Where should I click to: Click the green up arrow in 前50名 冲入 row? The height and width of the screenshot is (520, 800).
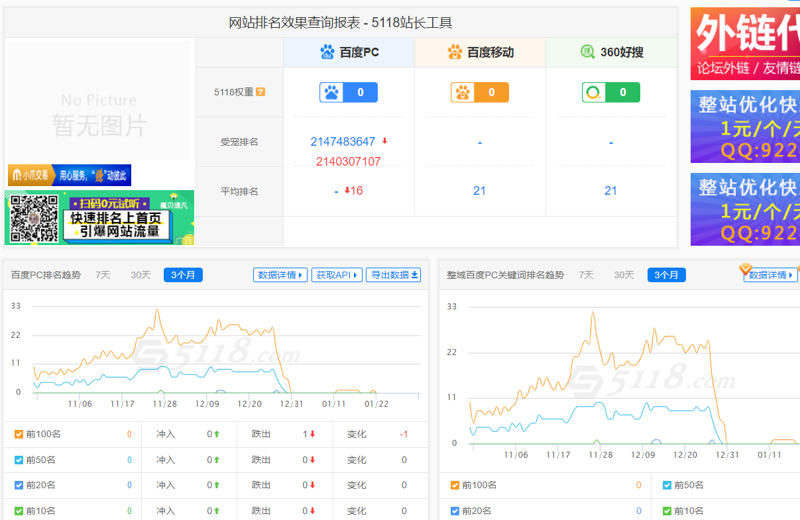coord(217,460)
